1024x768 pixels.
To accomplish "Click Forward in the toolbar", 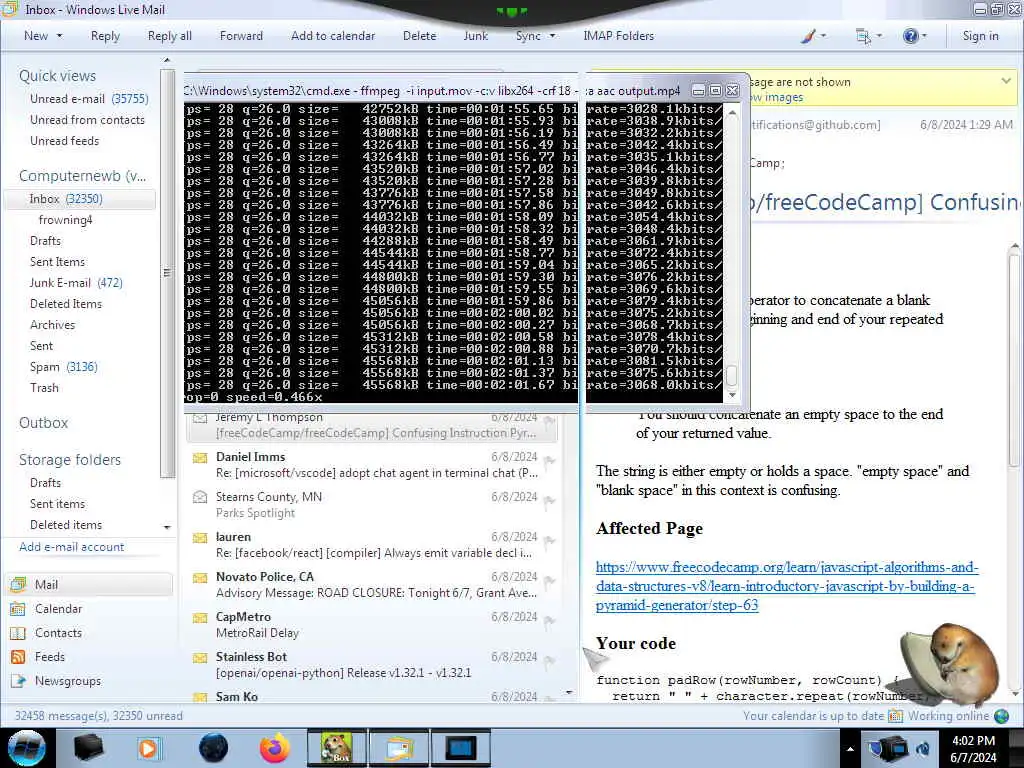I will [241, 36].
